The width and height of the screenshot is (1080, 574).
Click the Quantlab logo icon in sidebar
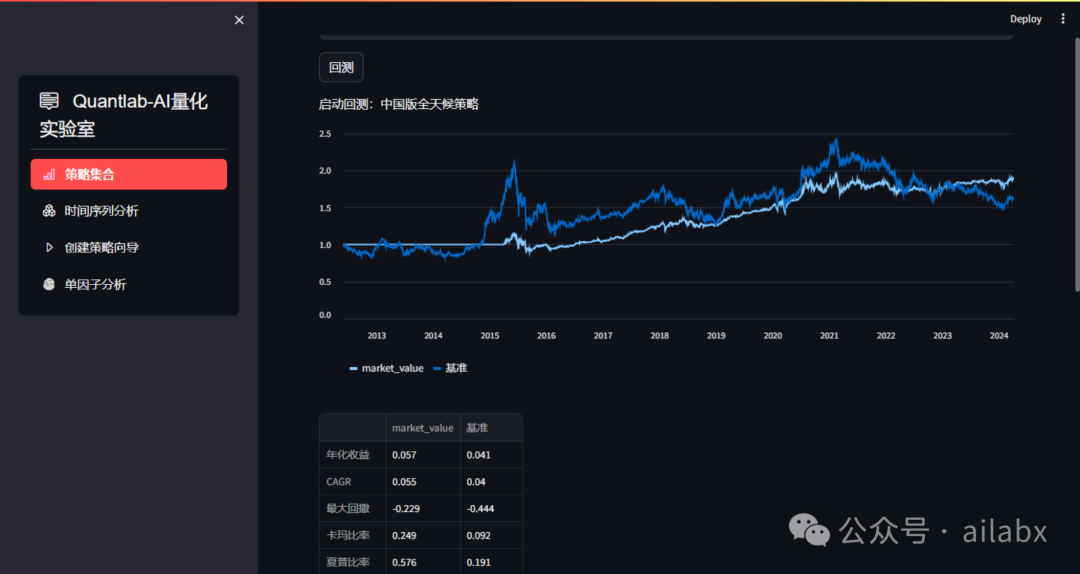click(x=49, y=101)
